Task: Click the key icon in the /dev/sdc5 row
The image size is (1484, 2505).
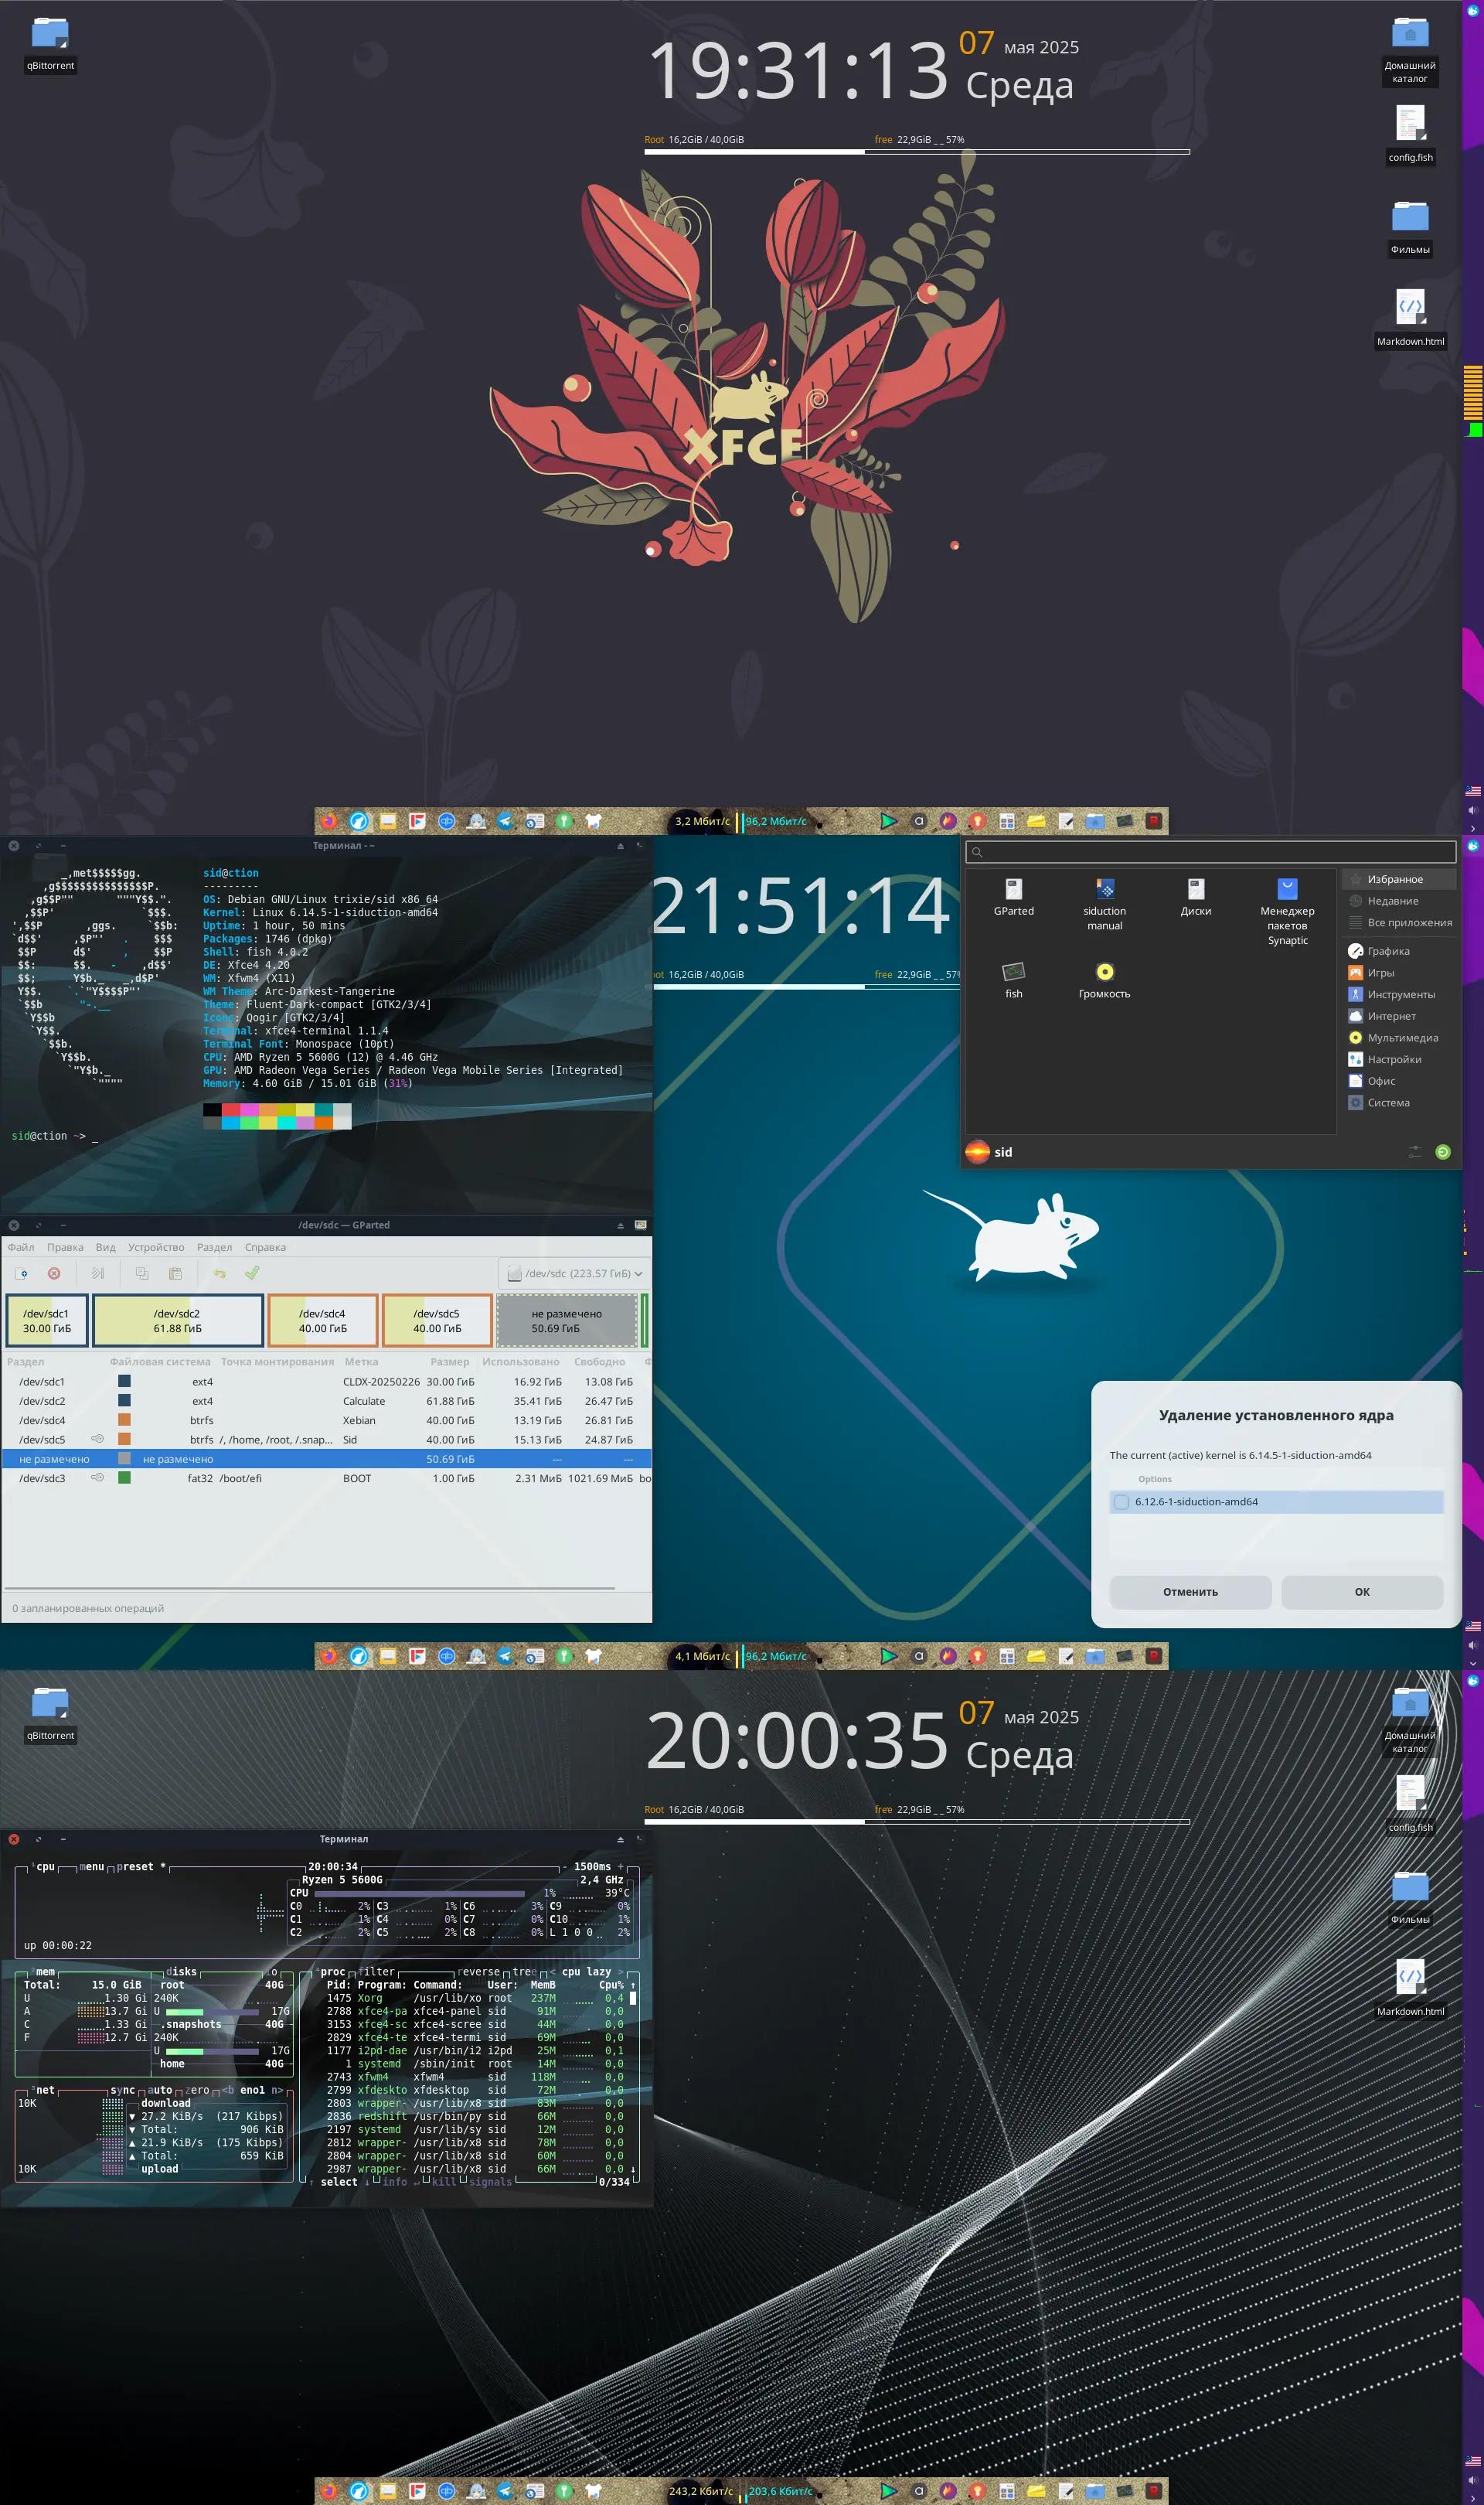Action: [97, 1439]
